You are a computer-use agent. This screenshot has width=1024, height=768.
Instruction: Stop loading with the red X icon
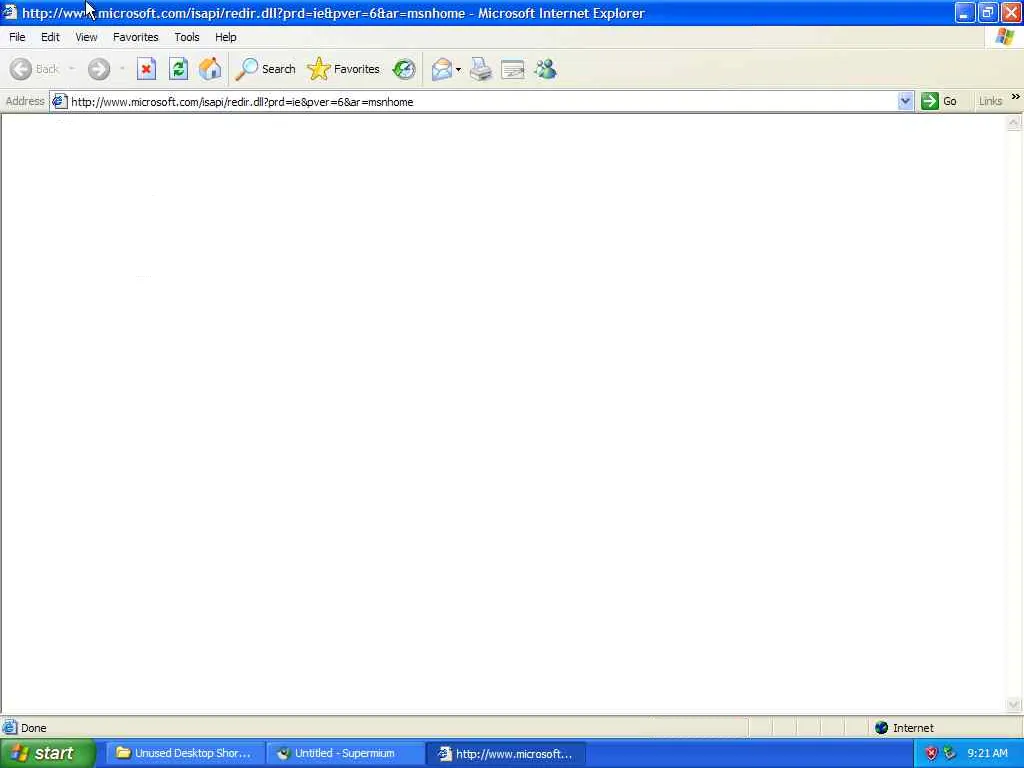point(146,69)
